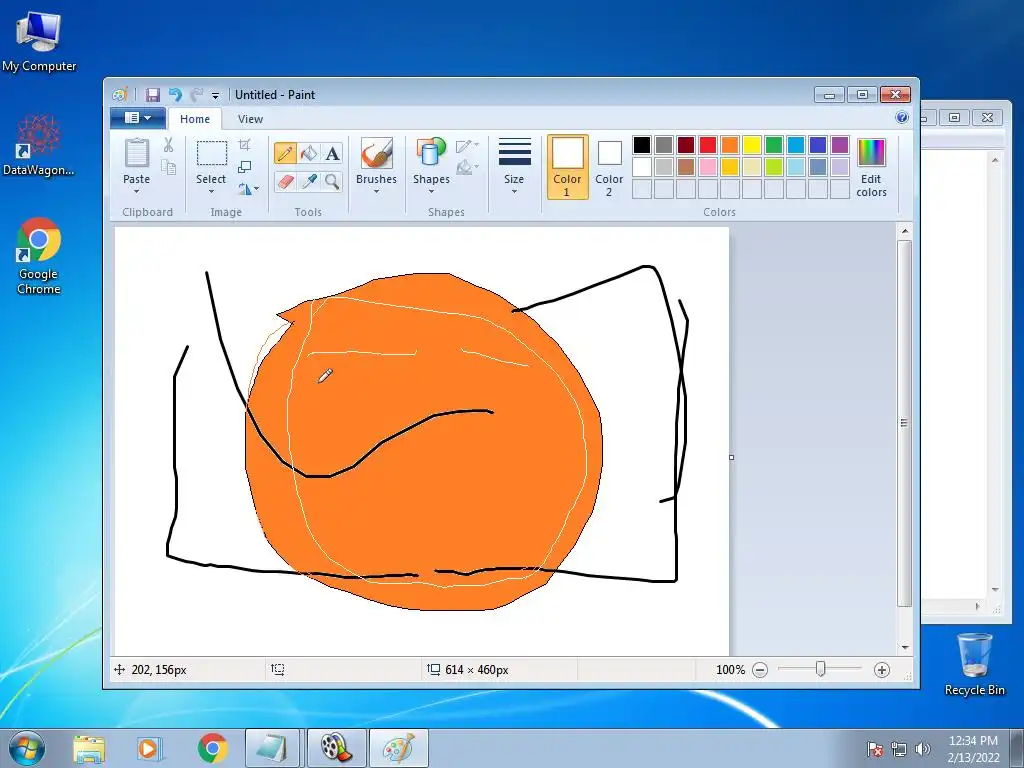Image resolution: width=1024 pixels, height=768 pixels.
Task: Click the vertical scrollbar down arrow in Paint
Action: tap(904, 647)
